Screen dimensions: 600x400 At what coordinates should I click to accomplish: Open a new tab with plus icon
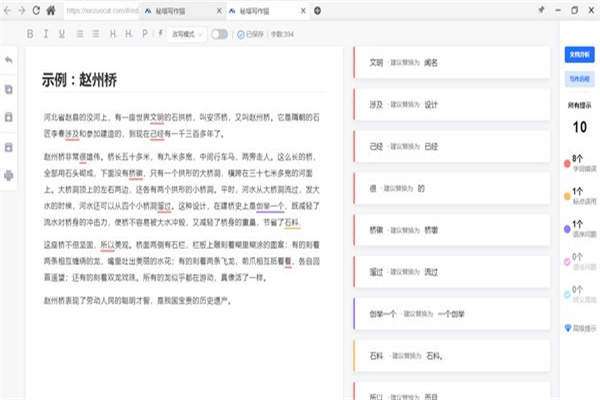coord(317,11)
